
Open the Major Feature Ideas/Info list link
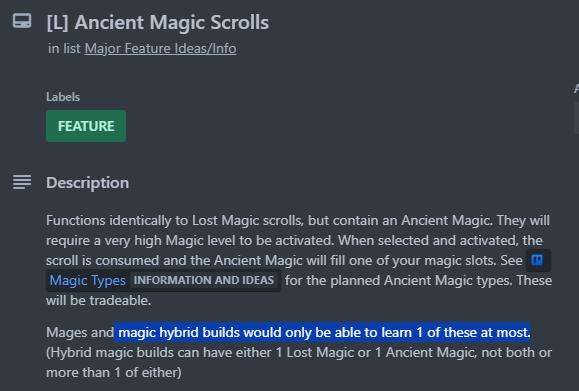pyautogui.click(x=160, y=48)
